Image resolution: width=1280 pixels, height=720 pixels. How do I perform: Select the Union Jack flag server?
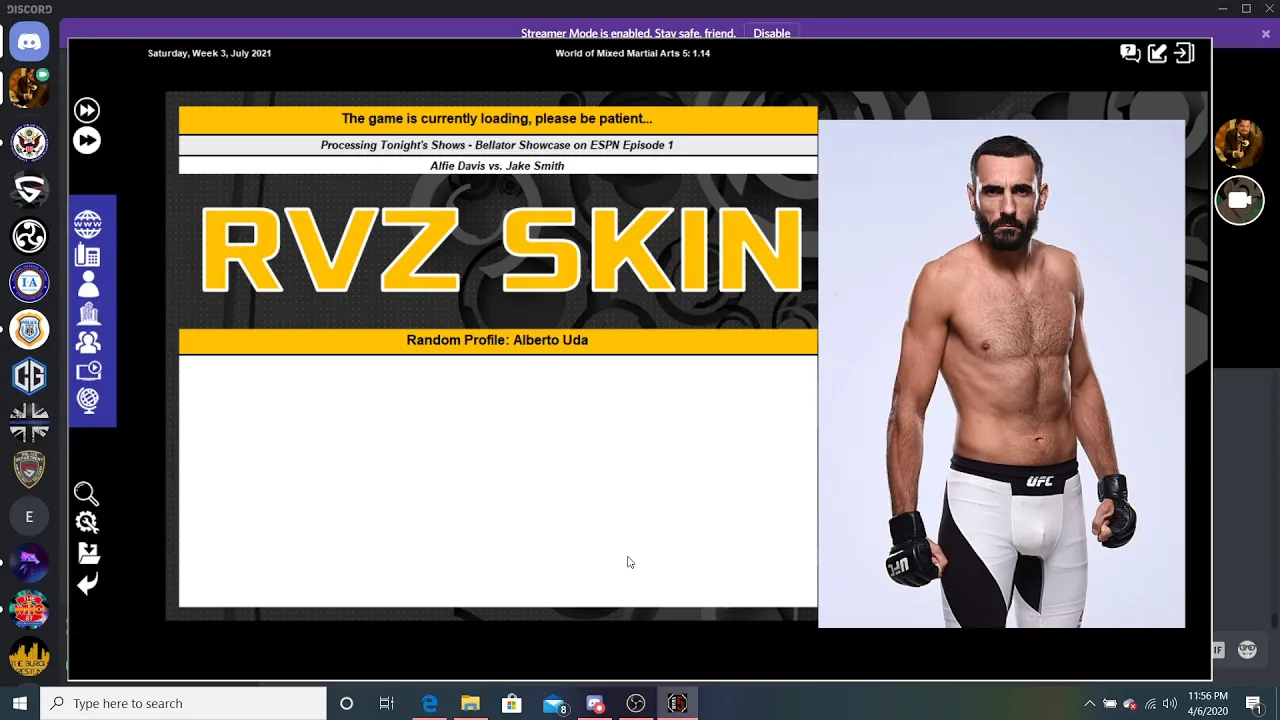pos(29,423)
